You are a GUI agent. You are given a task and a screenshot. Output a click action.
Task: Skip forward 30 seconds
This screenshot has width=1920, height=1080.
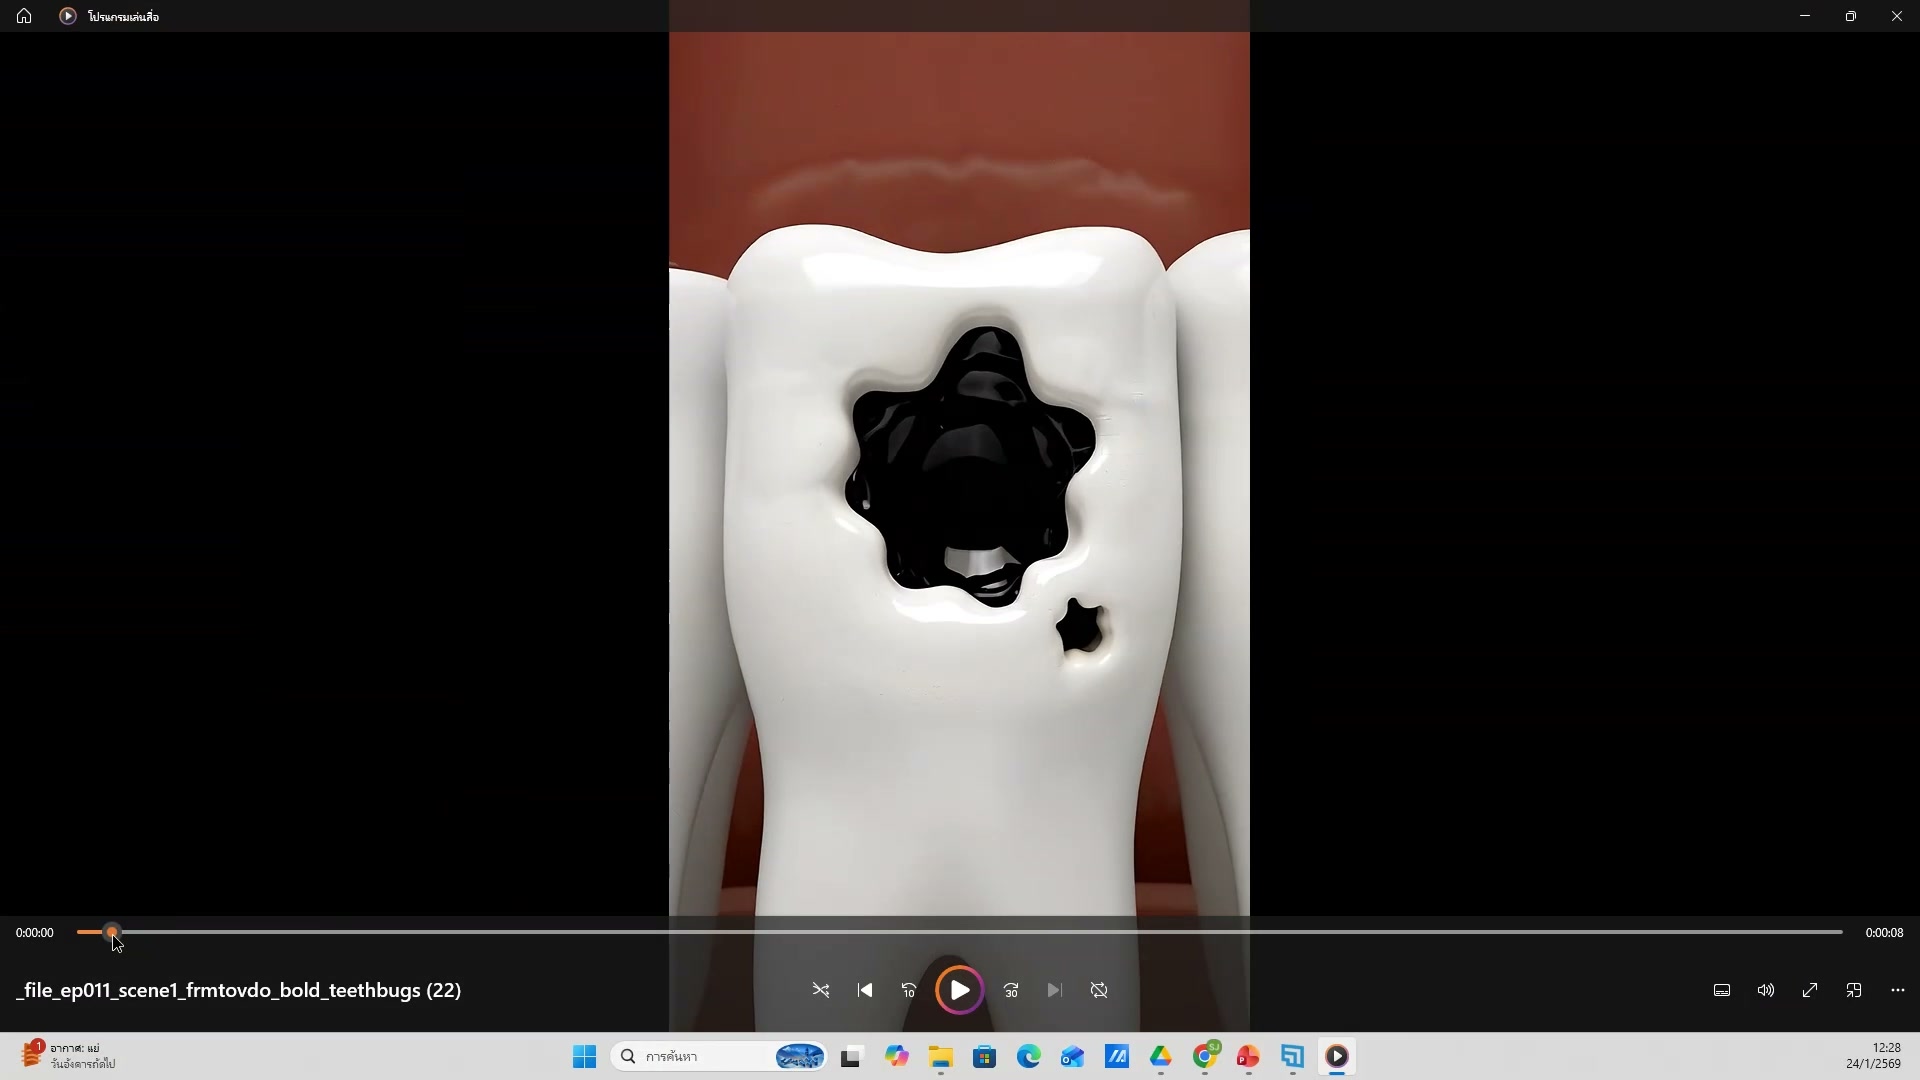click(1011, 990)
